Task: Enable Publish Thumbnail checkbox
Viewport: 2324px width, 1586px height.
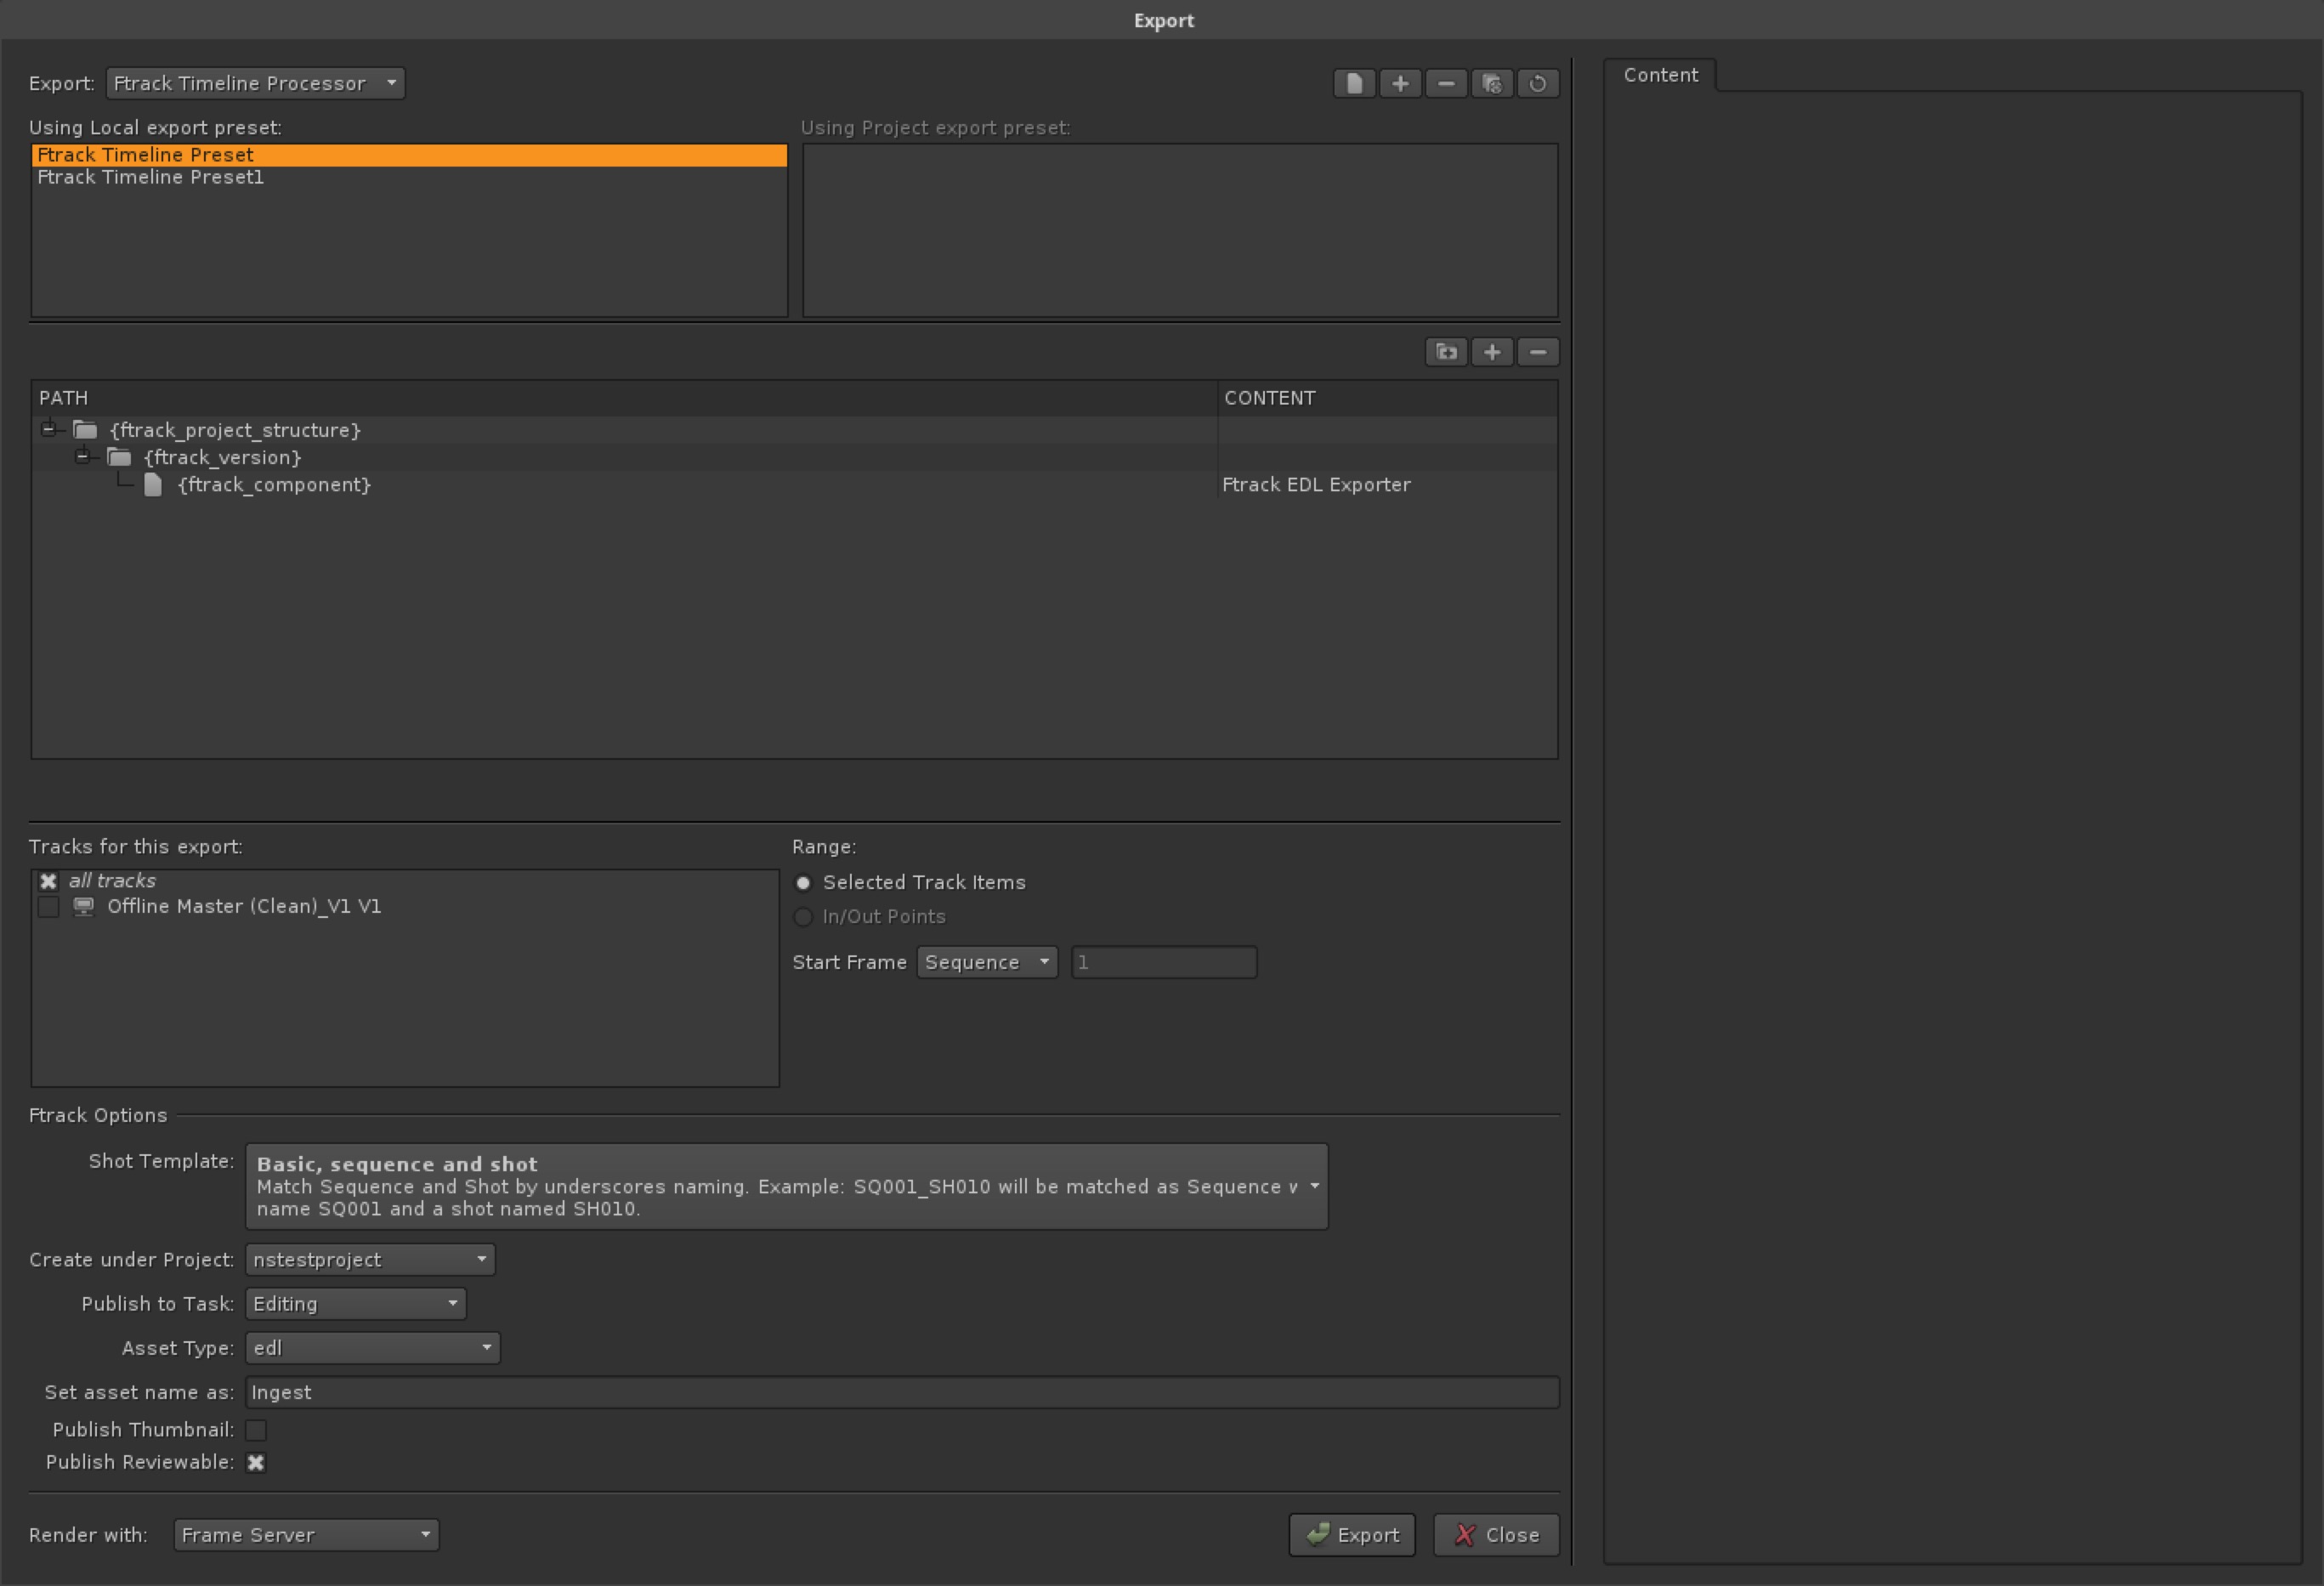Action: point(256,1430)
